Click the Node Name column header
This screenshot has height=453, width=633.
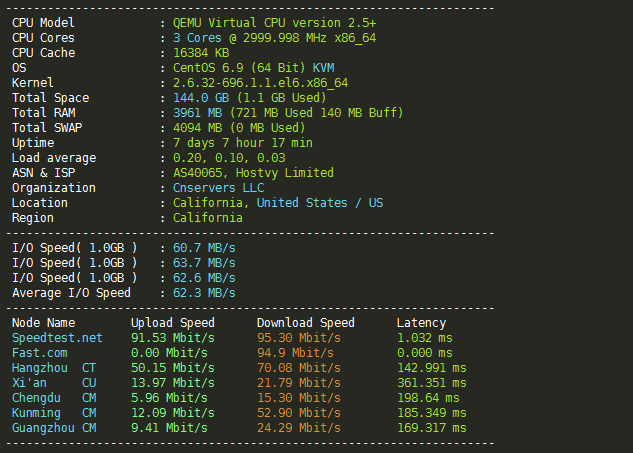[x=43, y=323]
